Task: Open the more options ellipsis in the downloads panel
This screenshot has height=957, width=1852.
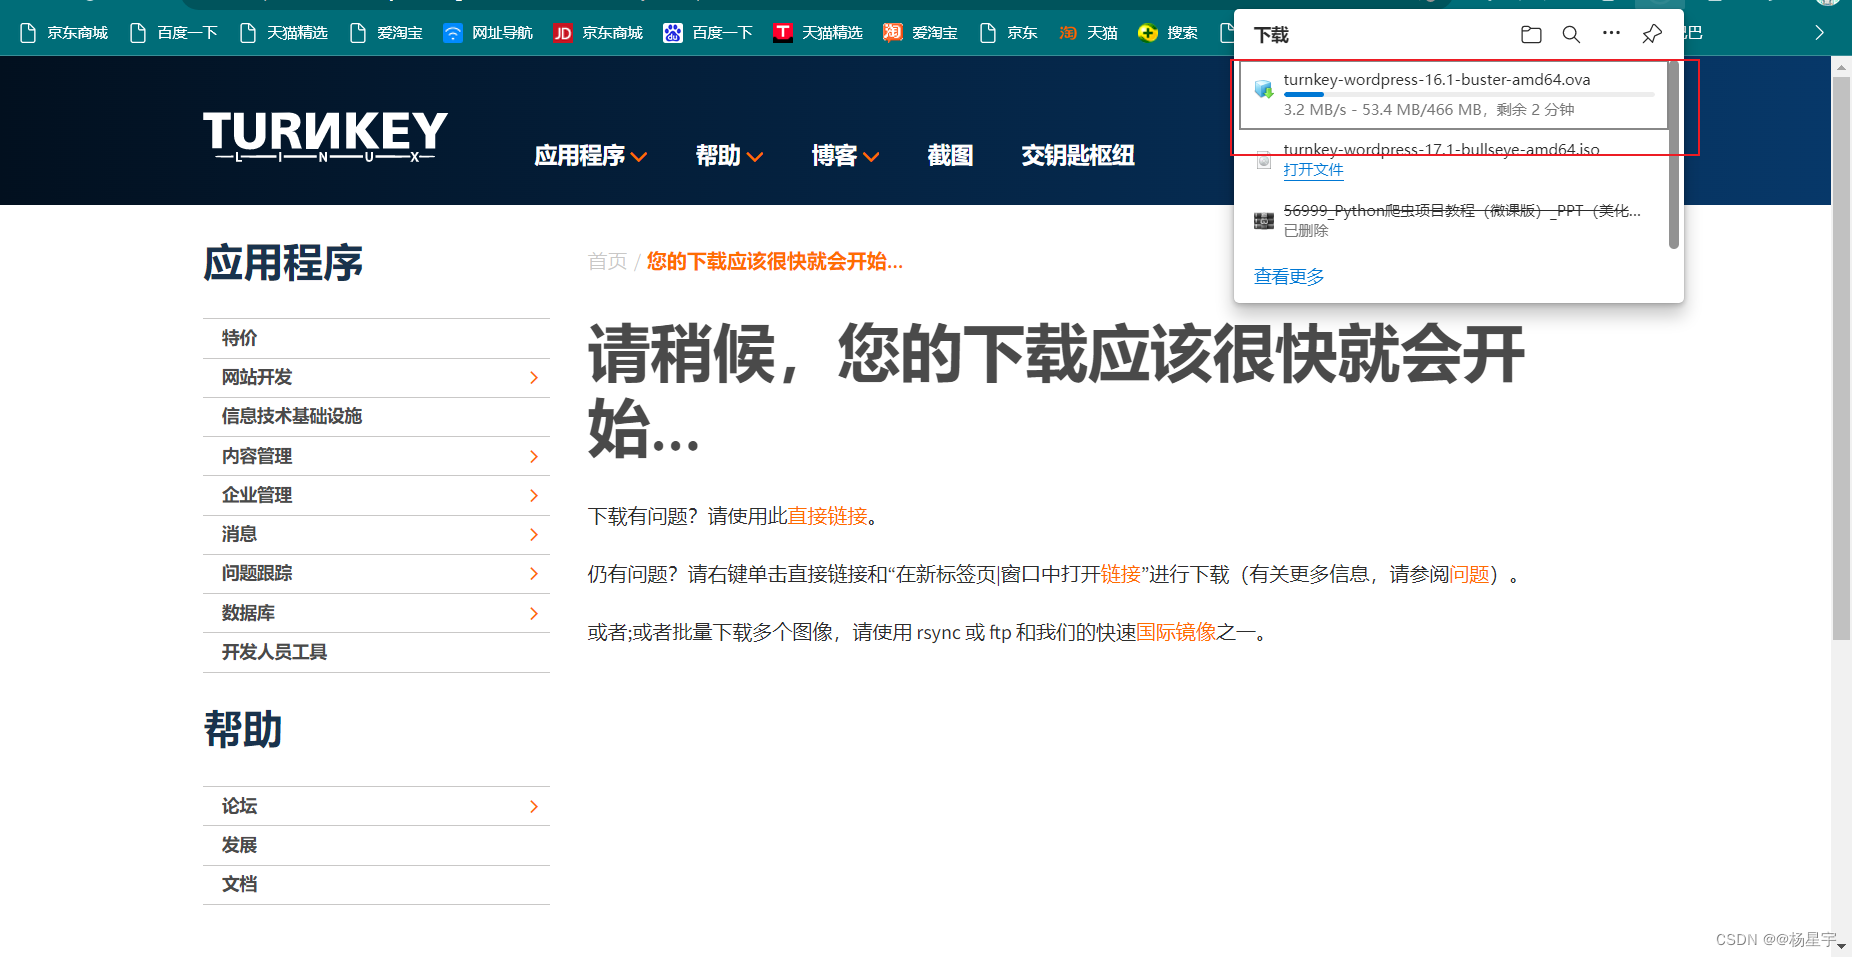Action: click(1611, 33)
